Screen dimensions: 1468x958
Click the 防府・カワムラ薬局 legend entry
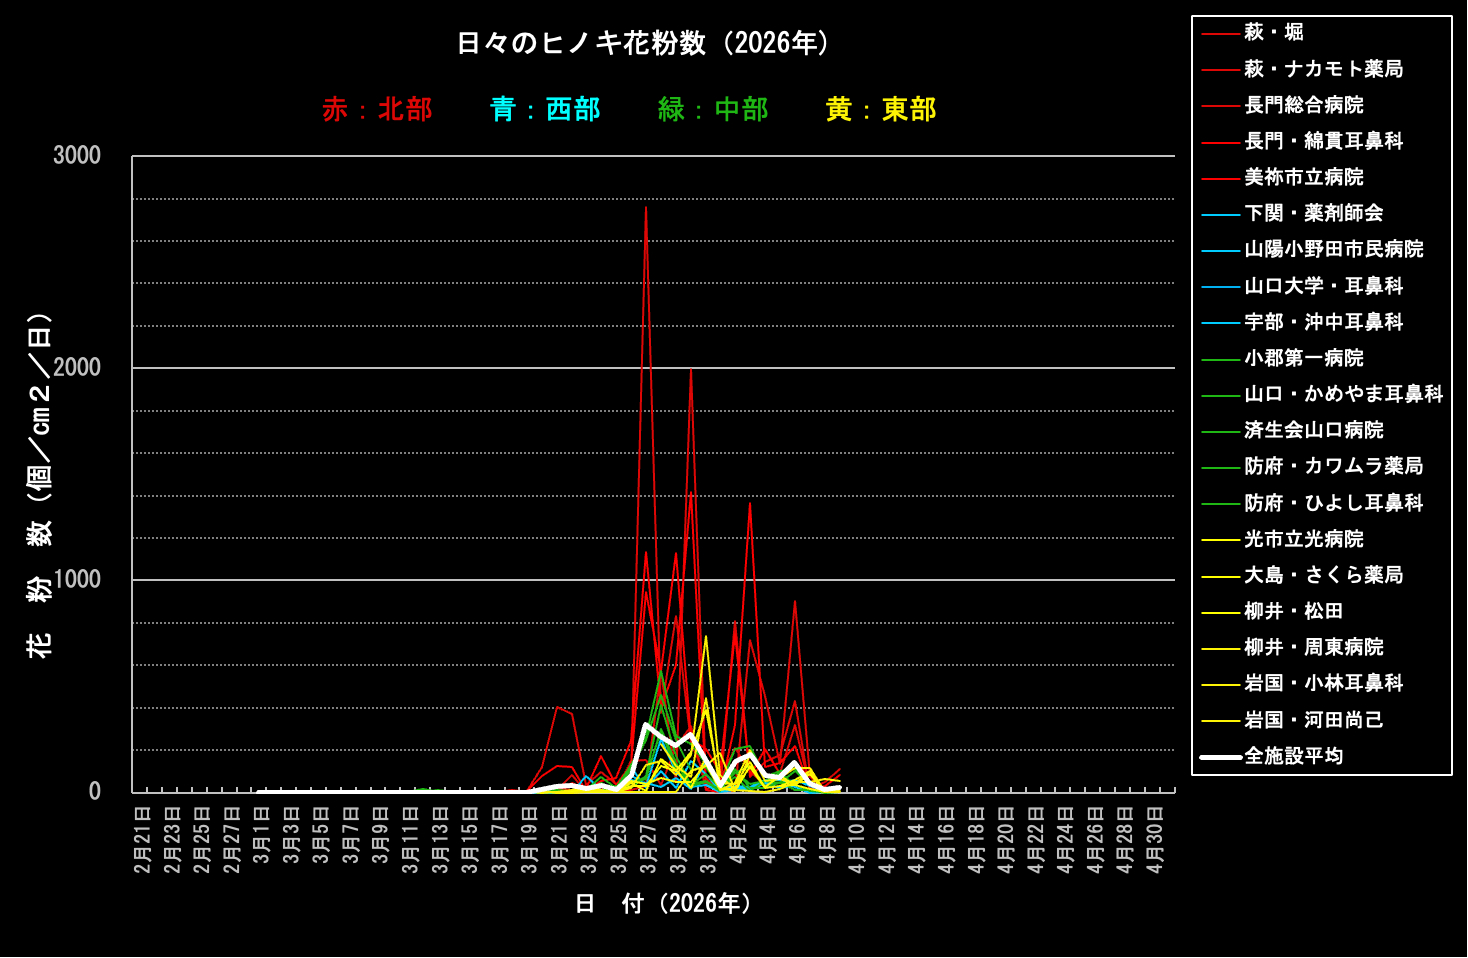click(1333, 466)
